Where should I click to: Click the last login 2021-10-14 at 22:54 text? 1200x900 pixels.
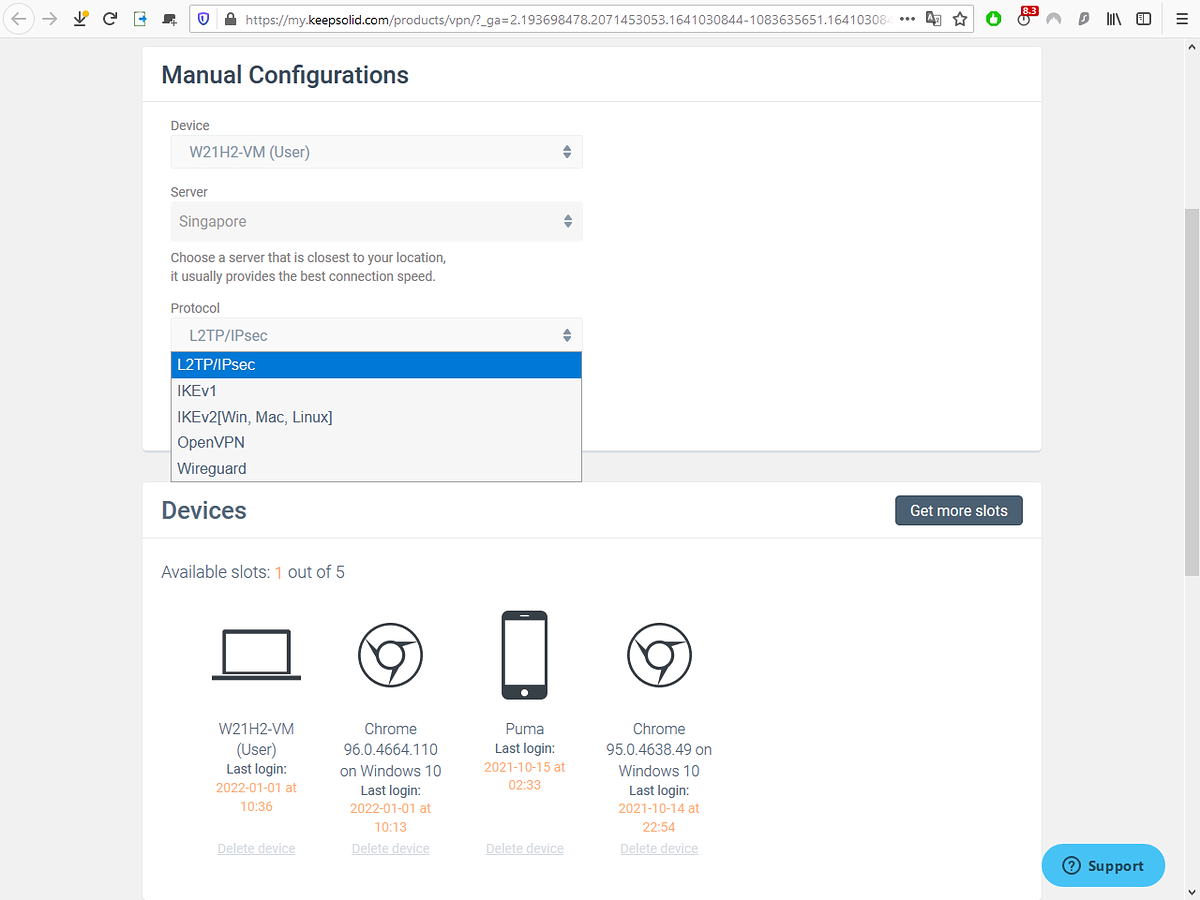(x=659, y=817)
